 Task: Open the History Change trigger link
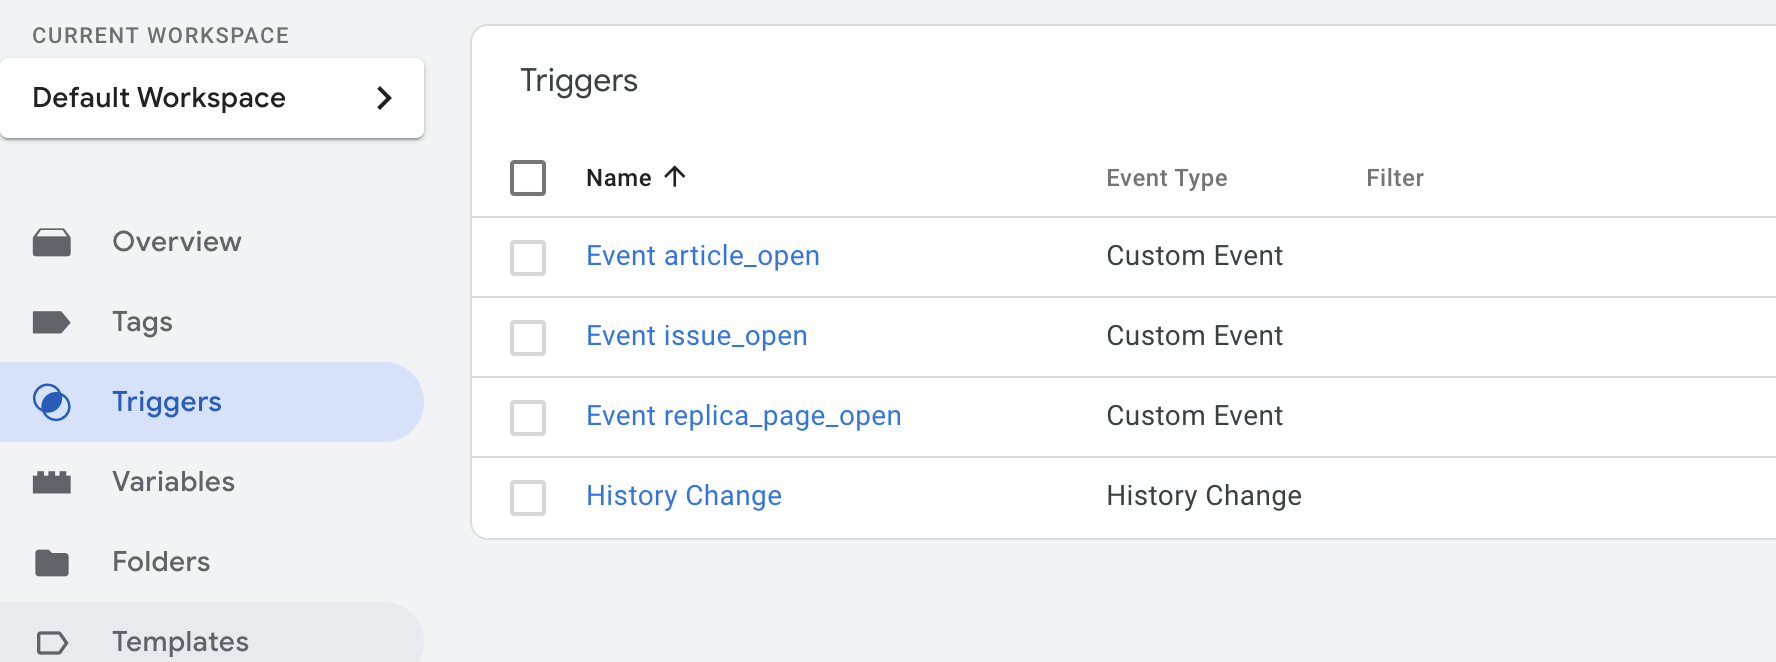coord(683,496)
